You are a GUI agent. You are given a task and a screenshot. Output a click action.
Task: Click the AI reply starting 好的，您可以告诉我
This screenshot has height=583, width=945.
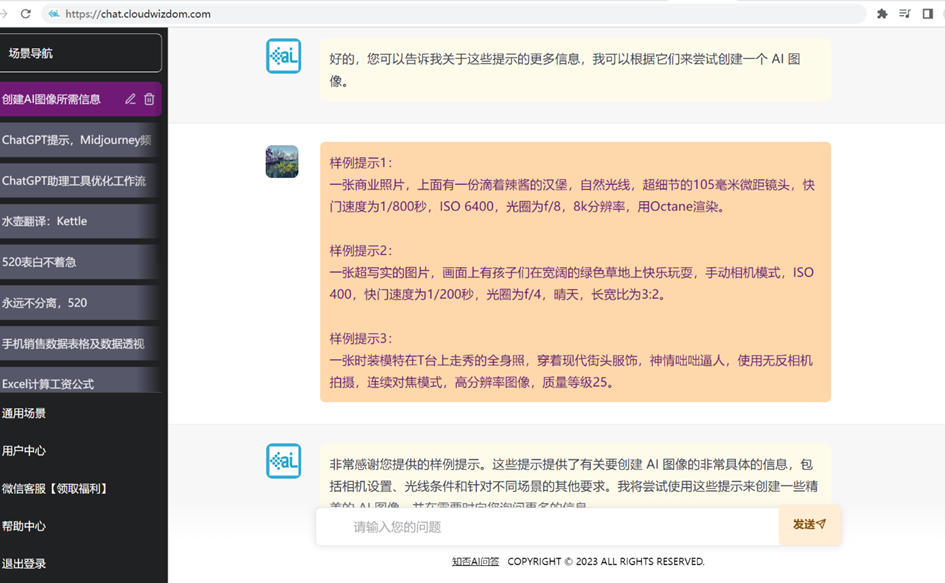576,70
